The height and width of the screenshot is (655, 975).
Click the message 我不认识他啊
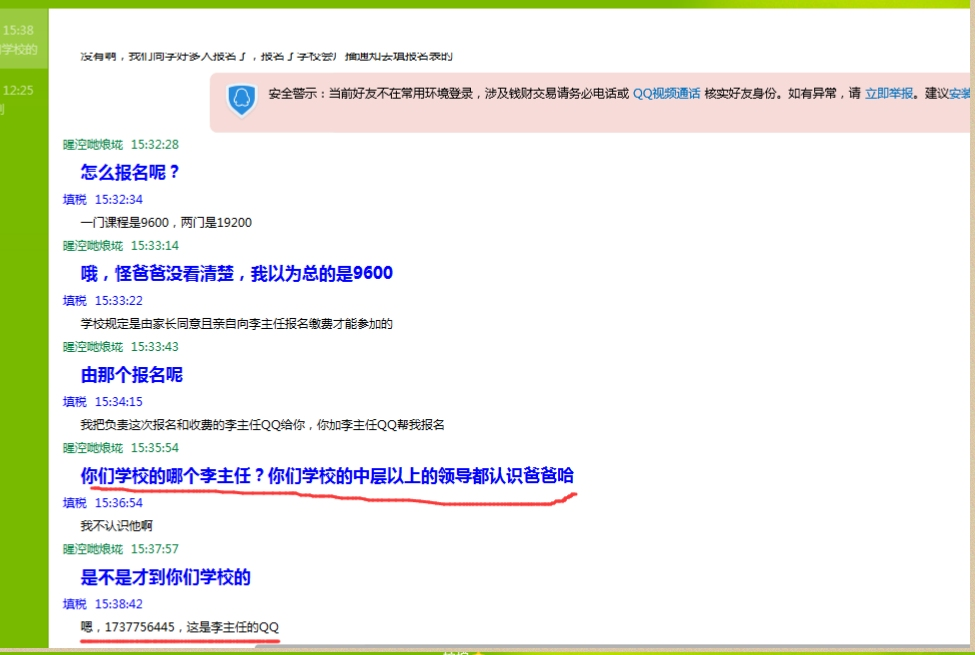click(117, 525)
